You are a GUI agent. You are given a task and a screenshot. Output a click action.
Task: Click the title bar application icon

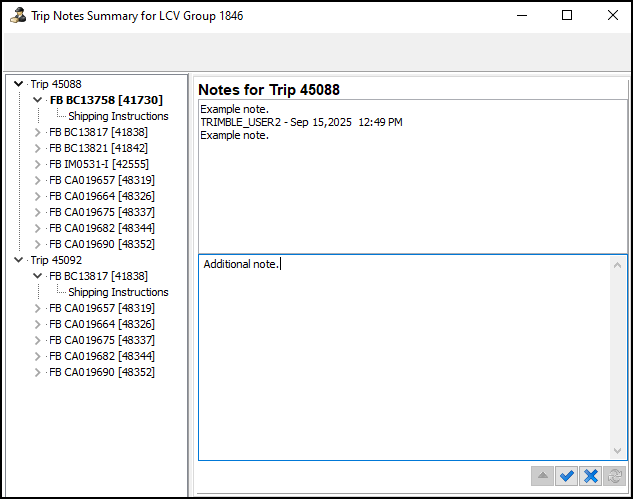tap(18, 15)
